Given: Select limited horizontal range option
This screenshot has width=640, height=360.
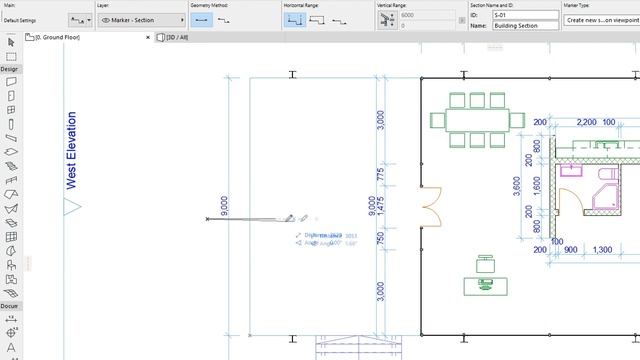Looking at the screenshot, I should (317, 20).
